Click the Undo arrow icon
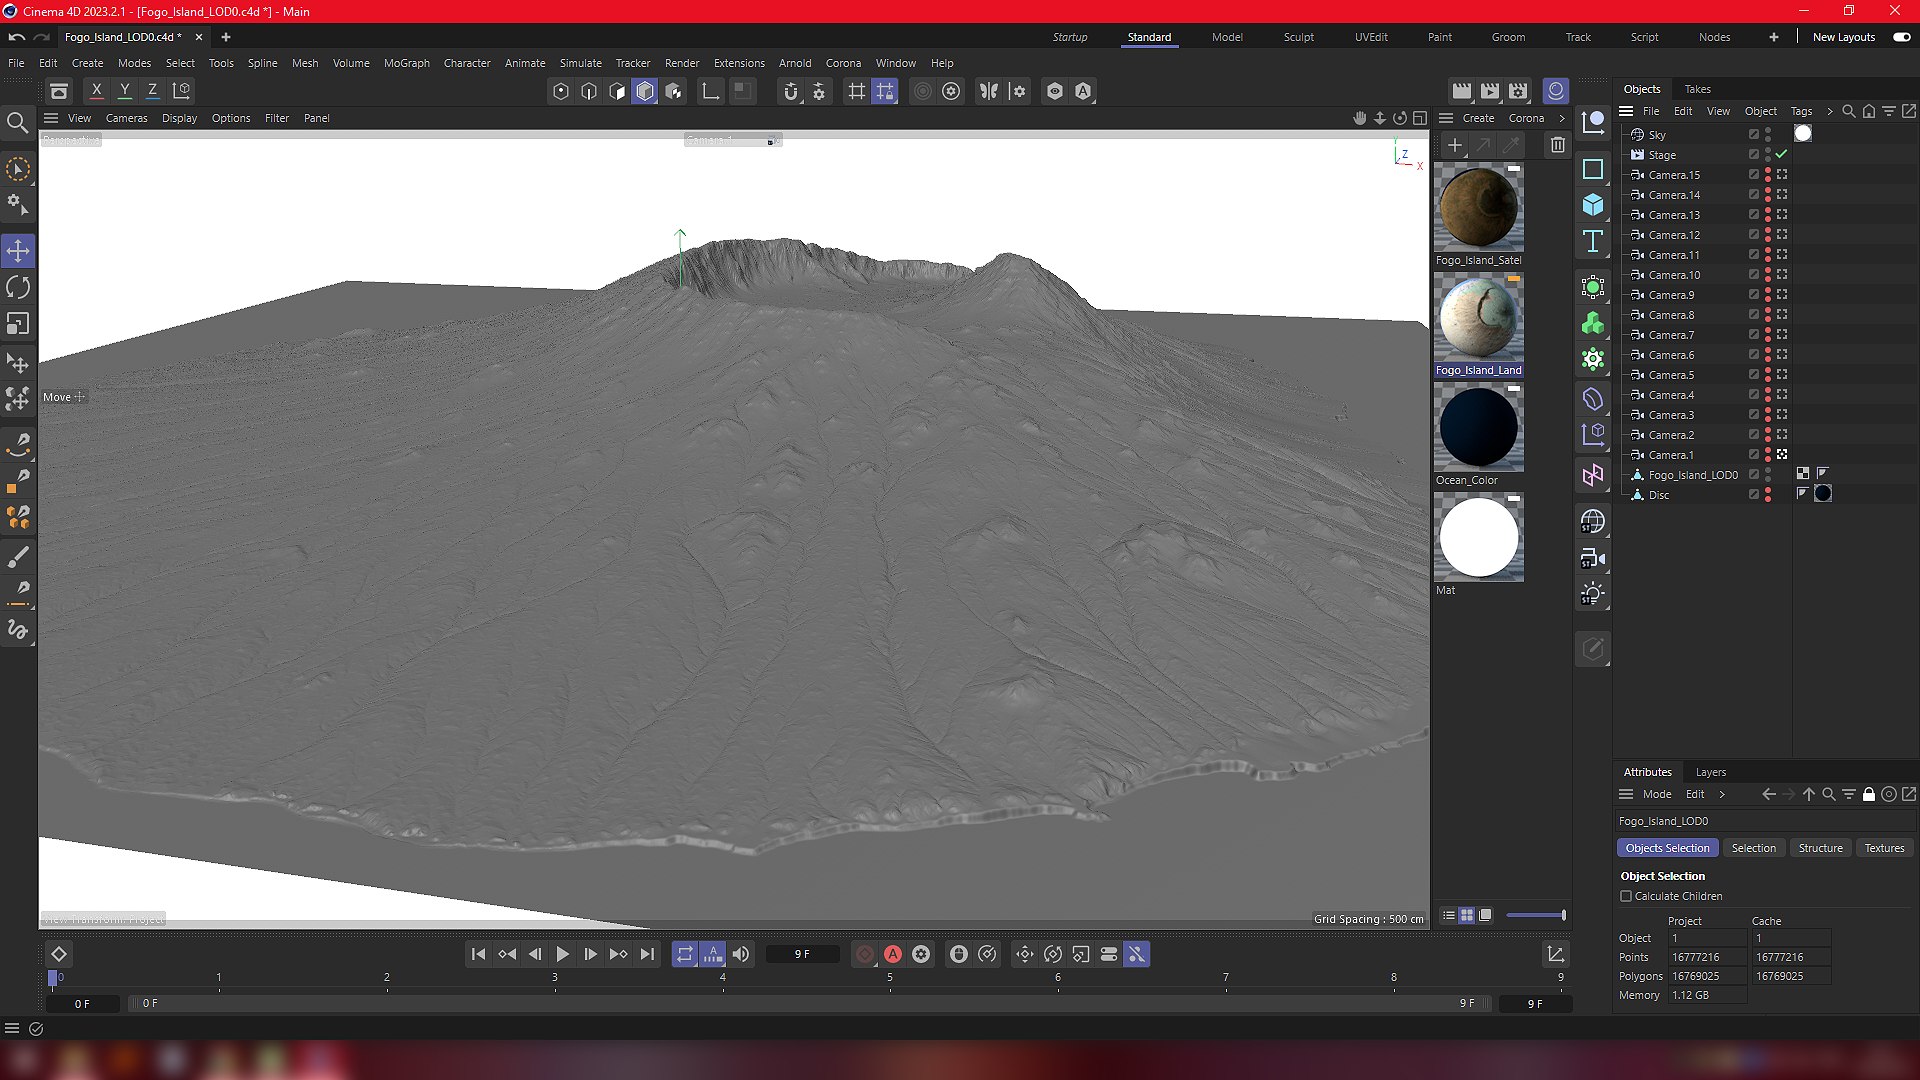The width and height of the screenshot is (1920, 1080). point(17,37)
